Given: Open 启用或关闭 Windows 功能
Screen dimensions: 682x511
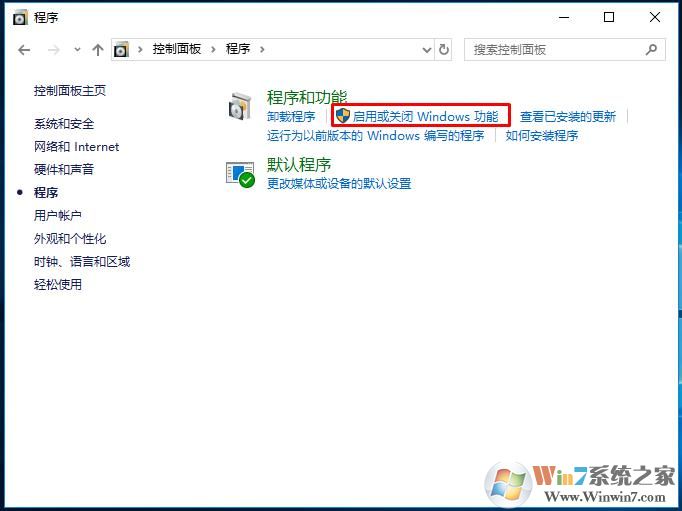Looking at the screenshot, I should pyautogui.click(x=425, y=117).
